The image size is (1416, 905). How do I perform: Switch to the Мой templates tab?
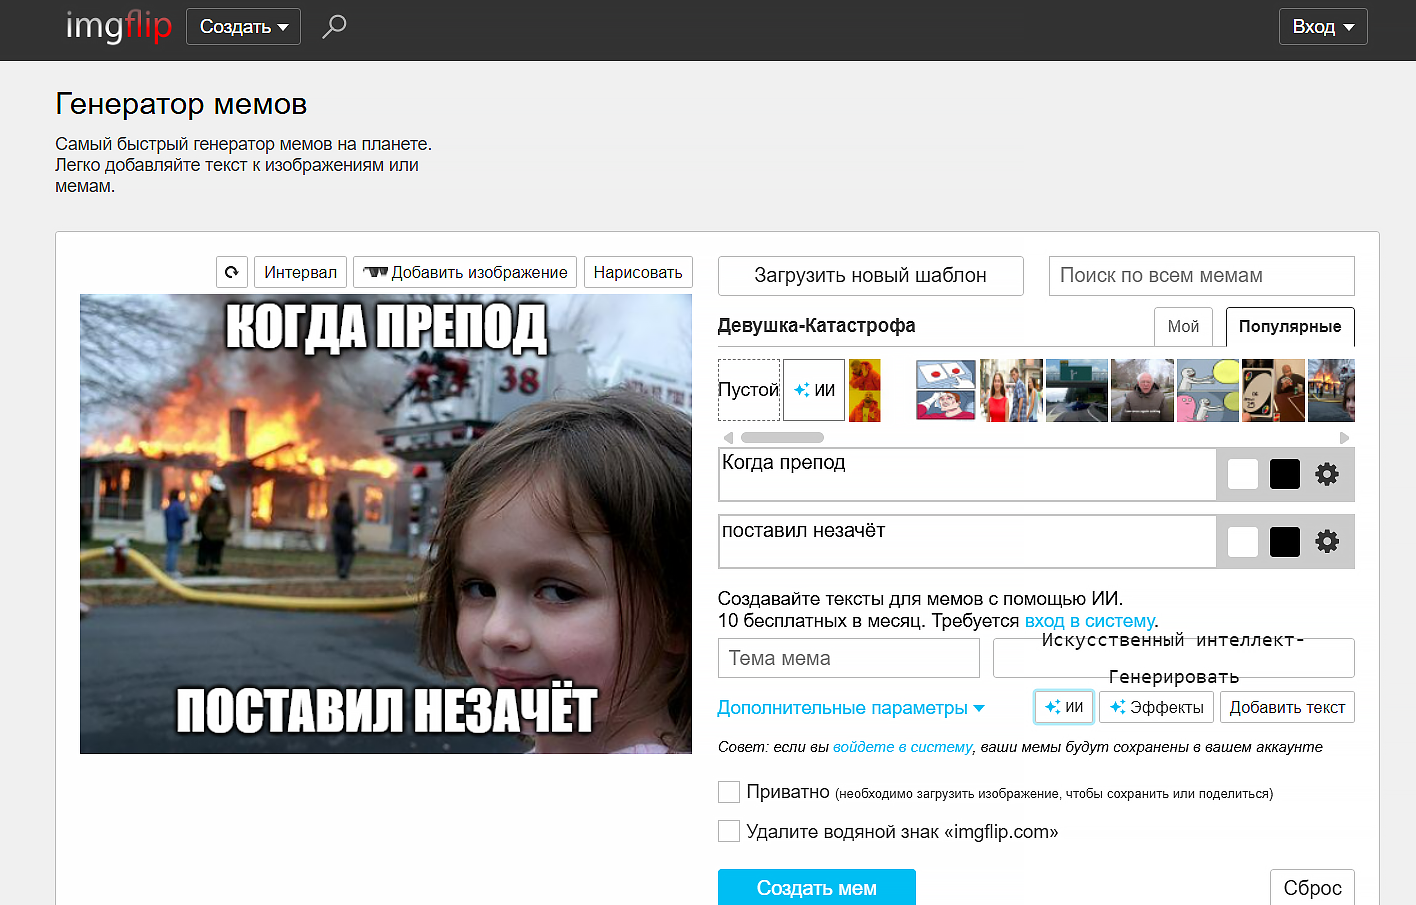(1183, 326)
